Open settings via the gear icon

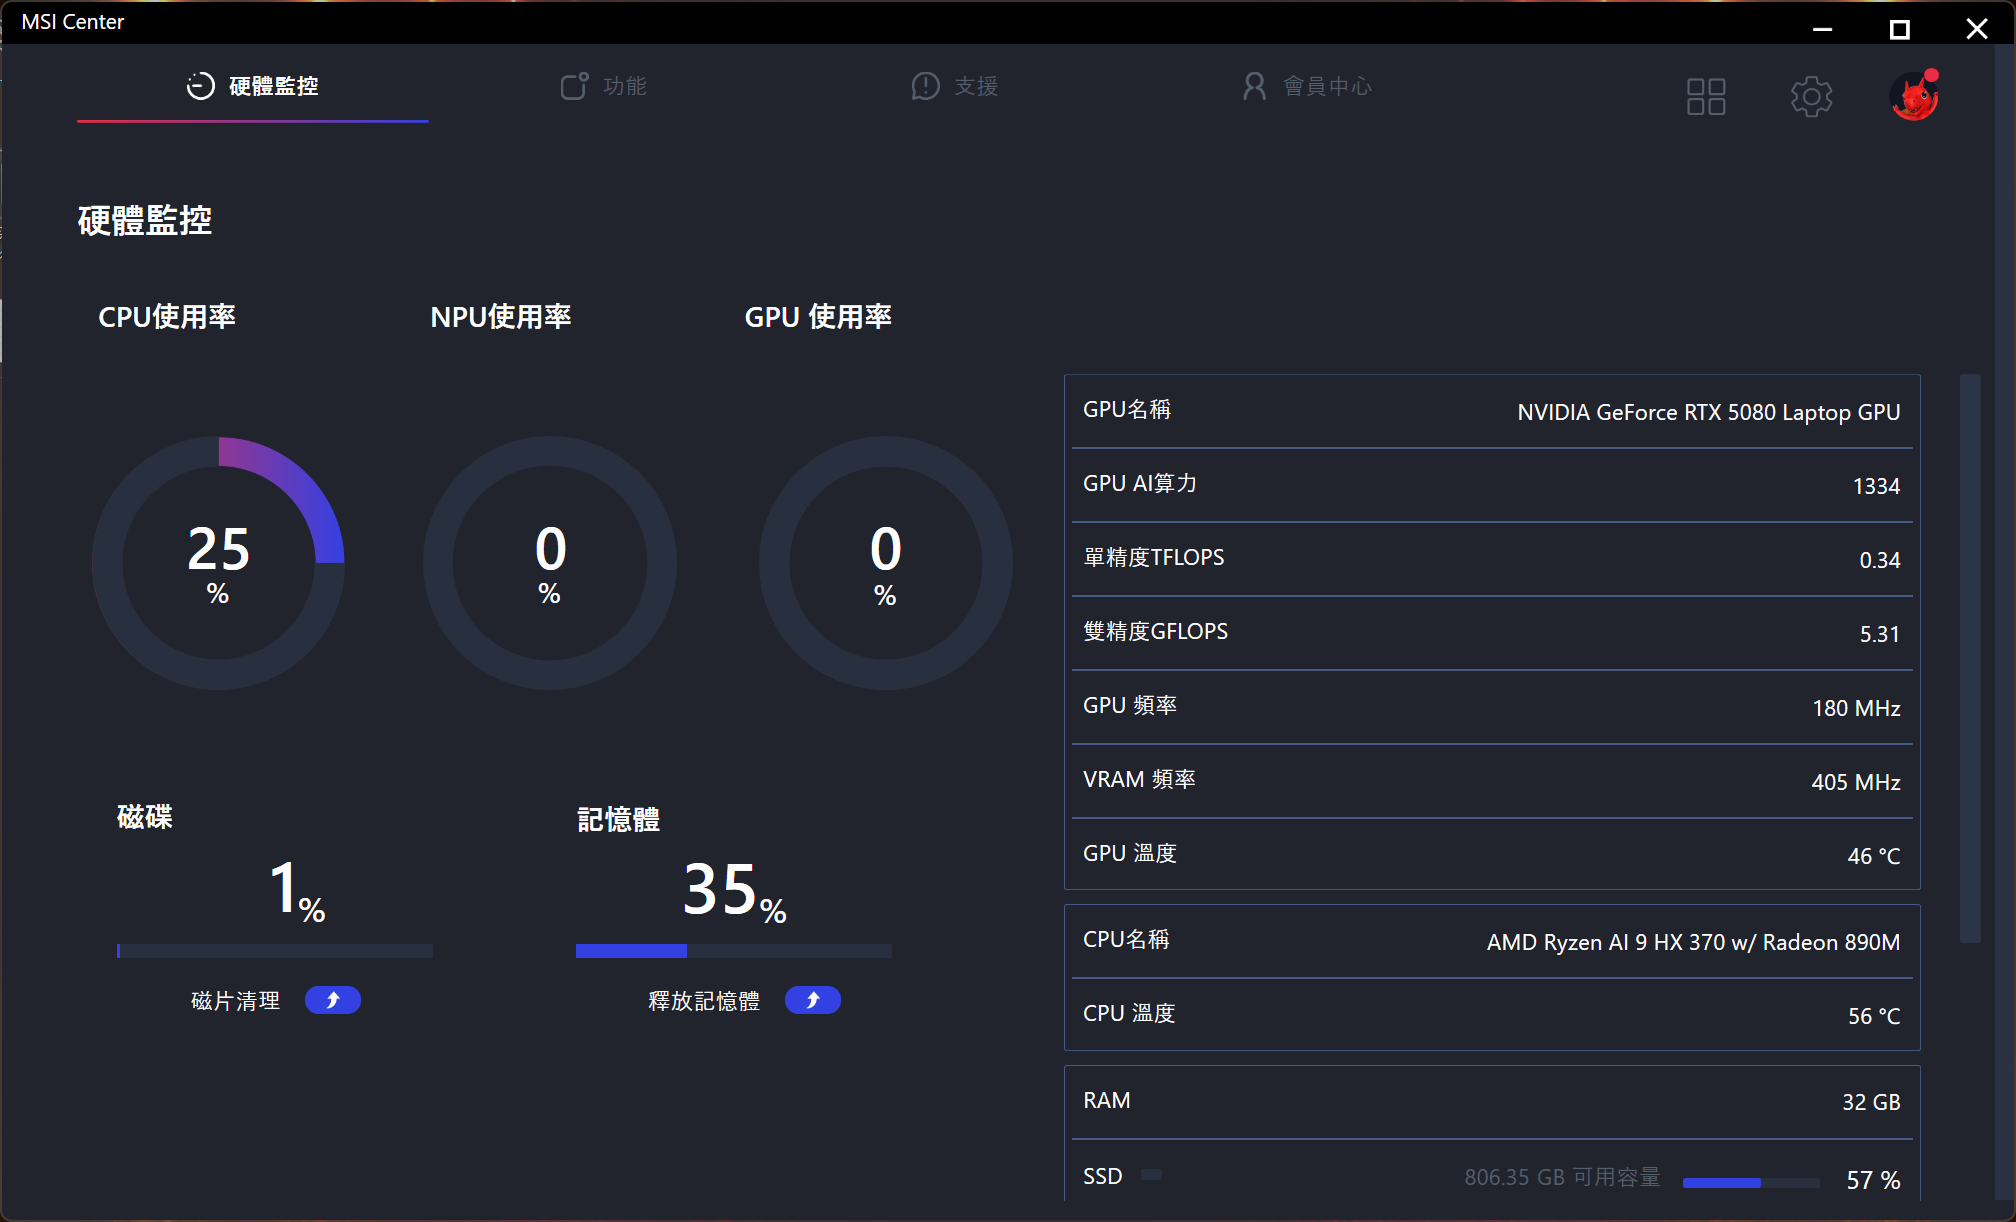pyautogui.click(x=1811, y=97)
